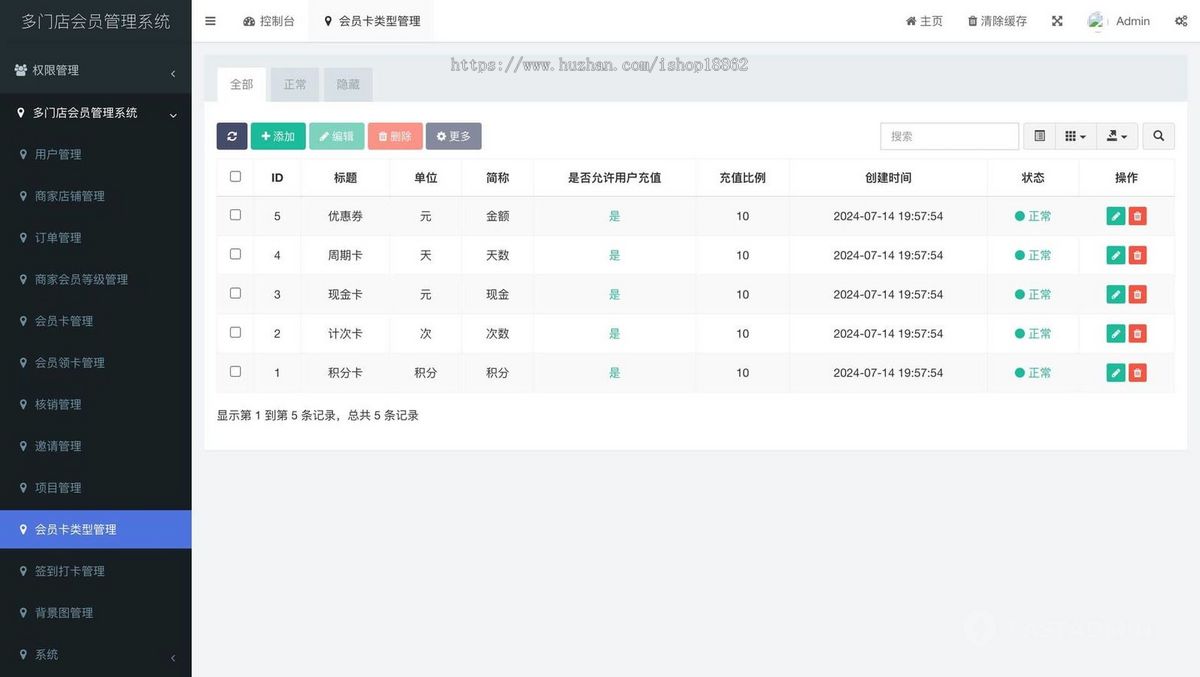Click inside the 搜索 input field
This screenshot has width=1200, height=677.
[x=948, y=136]
